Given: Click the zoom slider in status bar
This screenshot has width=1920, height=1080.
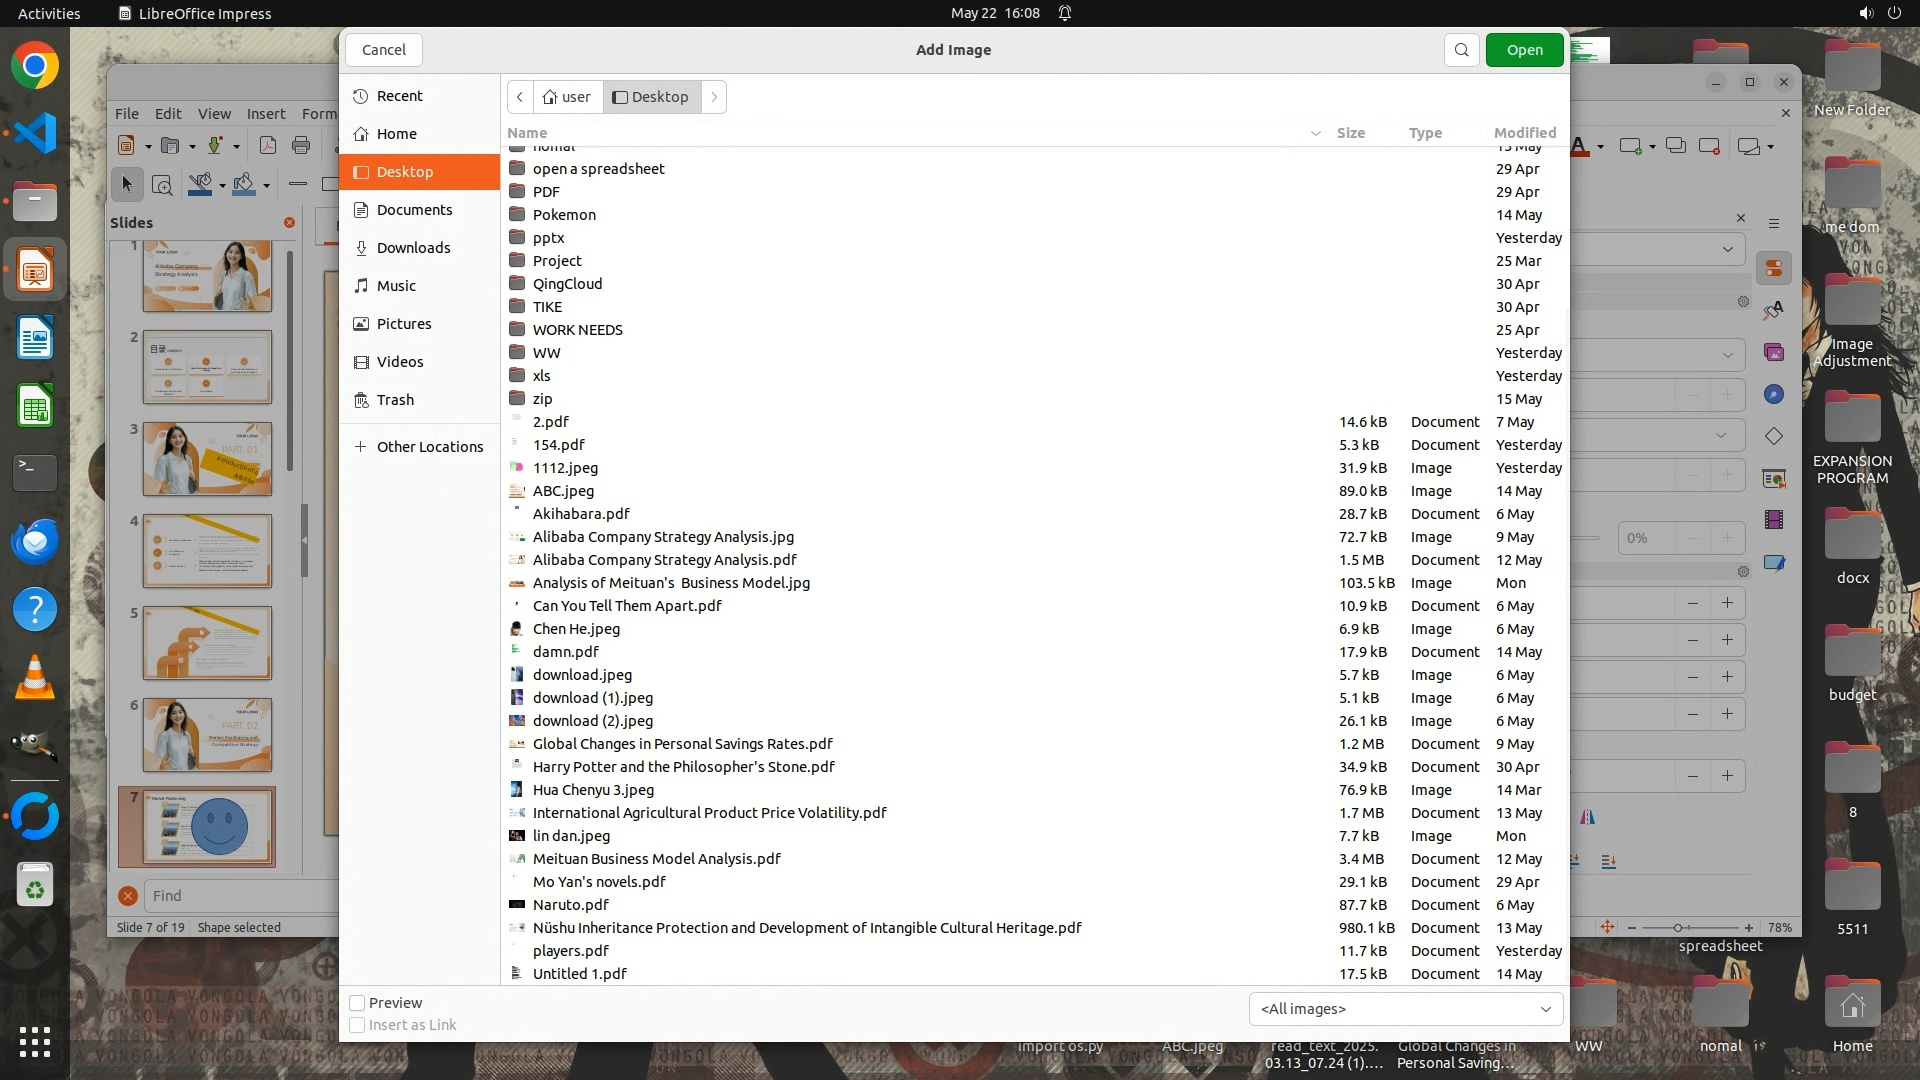Looking at the screenshot, I should 1679,928.
